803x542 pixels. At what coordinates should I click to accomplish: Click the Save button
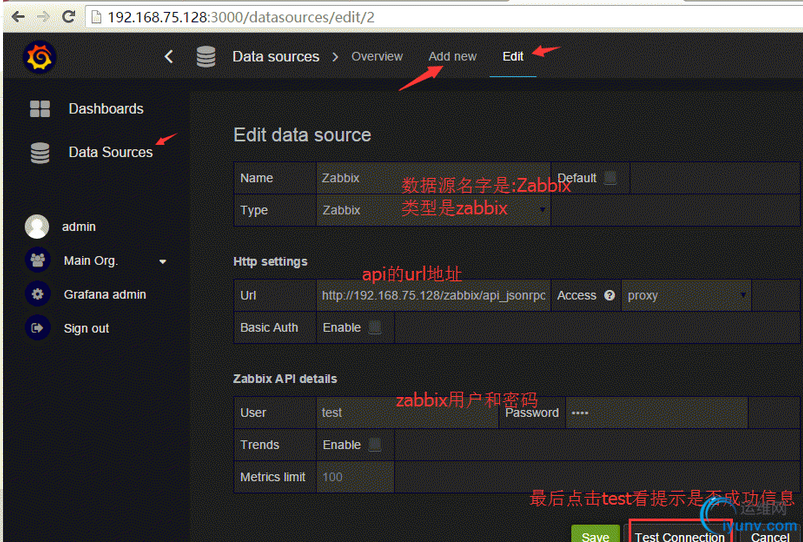click(x=595, y=534)
